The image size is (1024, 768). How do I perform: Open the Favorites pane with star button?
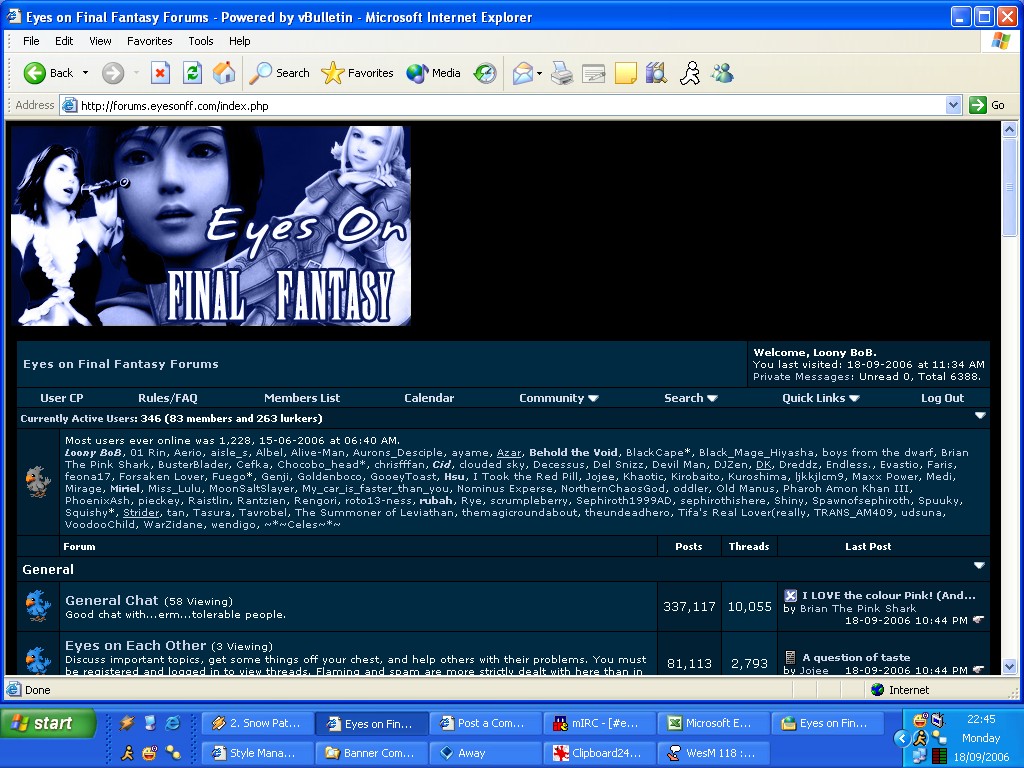(x=357, y=73)
